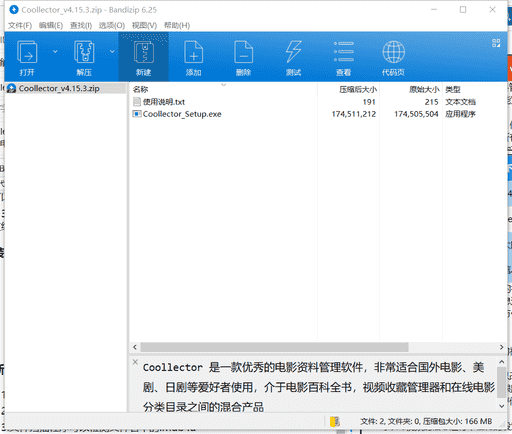The width and height of the screenshot is (512, 434).
Task: Close the archive comment pane with X
Action: (x=135, y=362)
